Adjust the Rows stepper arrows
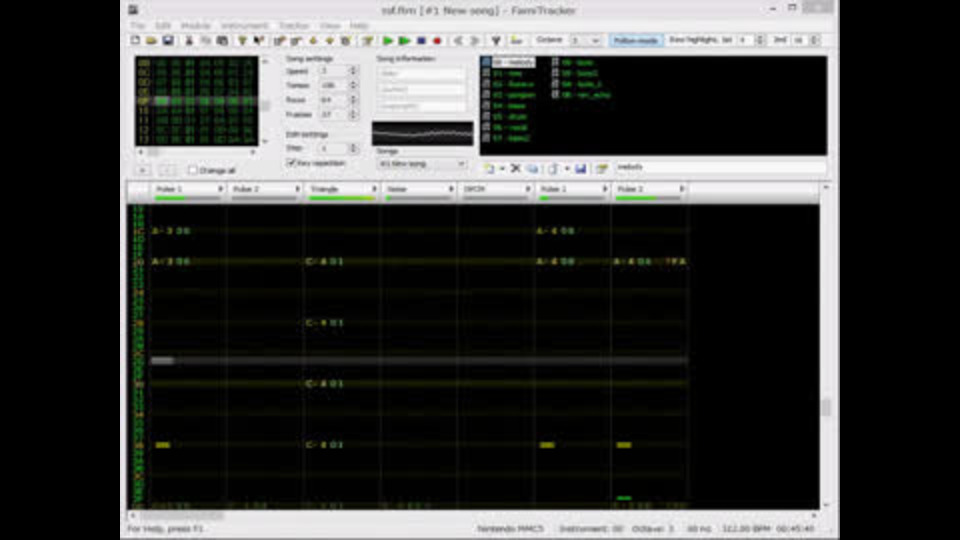The image size is (960, 540). pos(353,100)
